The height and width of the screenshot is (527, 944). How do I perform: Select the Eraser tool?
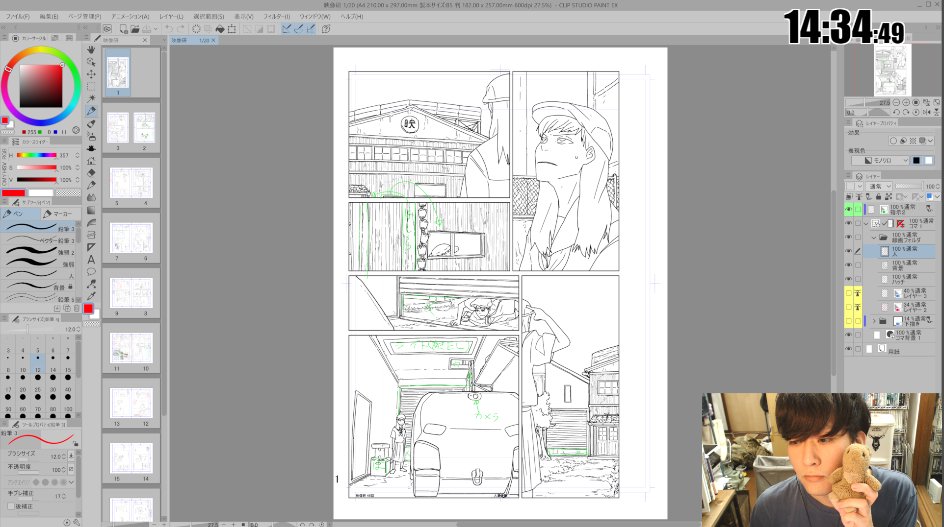(x=91, y=173)
